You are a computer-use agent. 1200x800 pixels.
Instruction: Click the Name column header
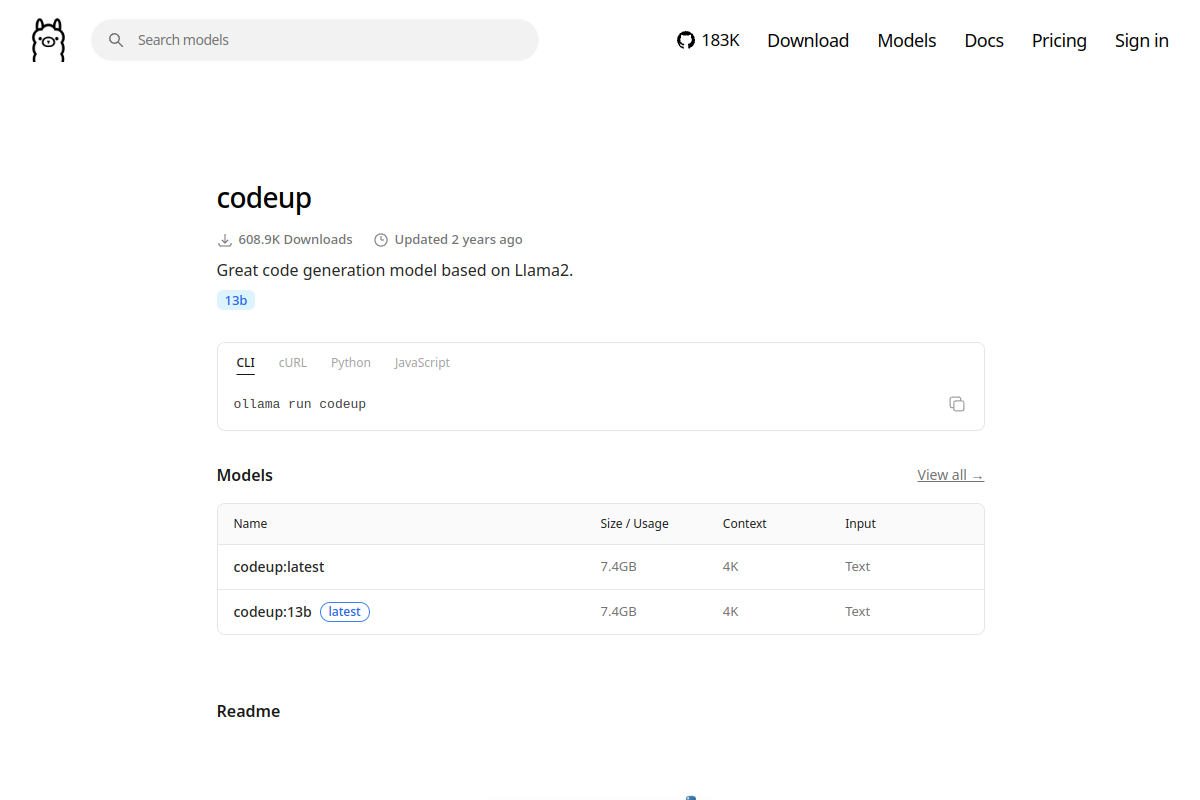(x=250, y=524)
